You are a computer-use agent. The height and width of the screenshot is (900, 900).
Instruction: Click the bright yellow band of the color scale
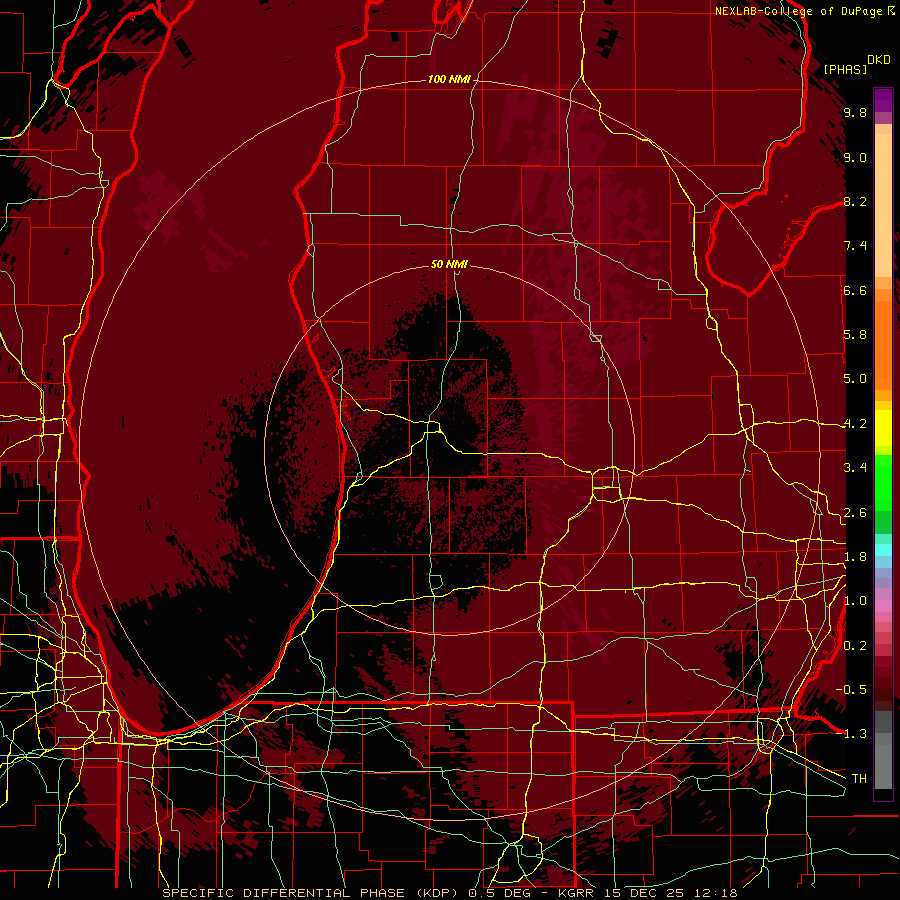click(x=883, y=428)
